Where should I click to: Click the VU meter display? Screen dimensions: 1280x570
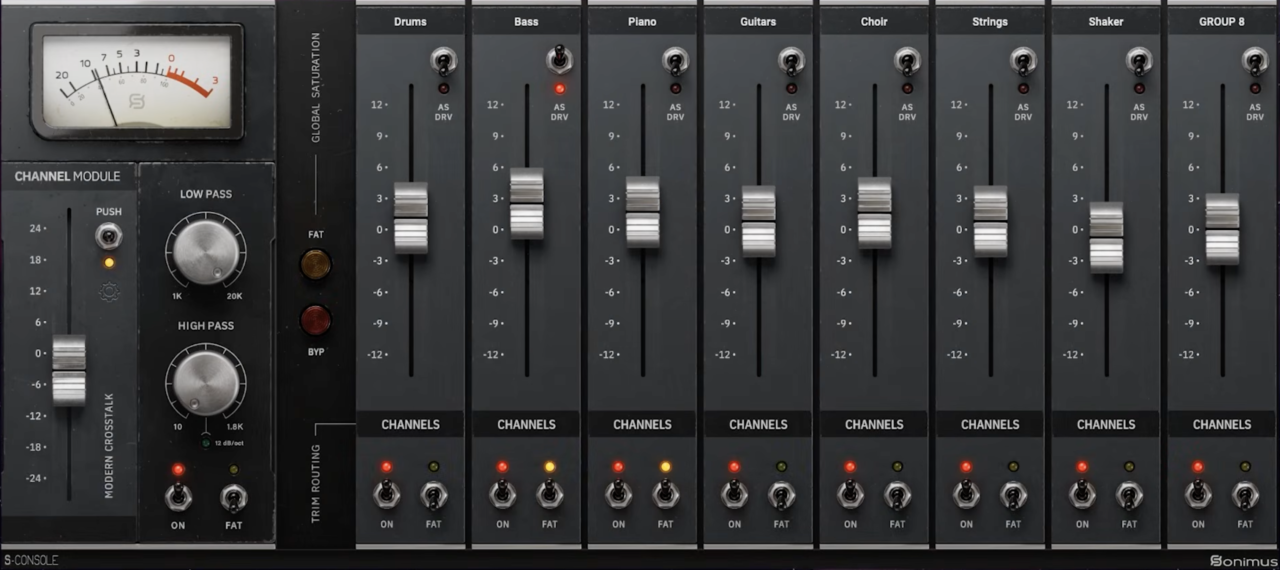(x=137, y=81)
